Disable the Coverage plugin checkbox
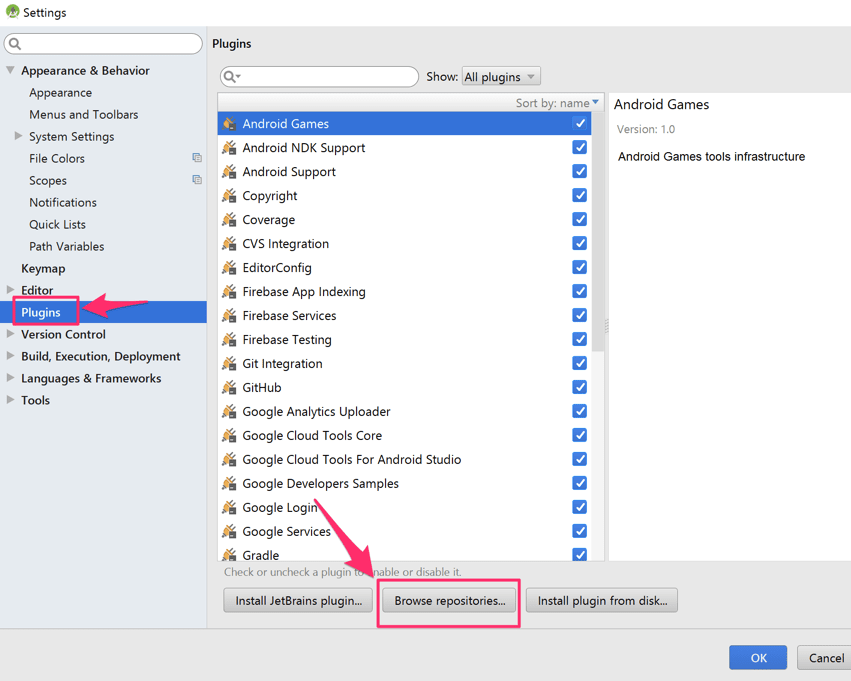The width and height of the screenshot is (851, 681). (580, 219)
